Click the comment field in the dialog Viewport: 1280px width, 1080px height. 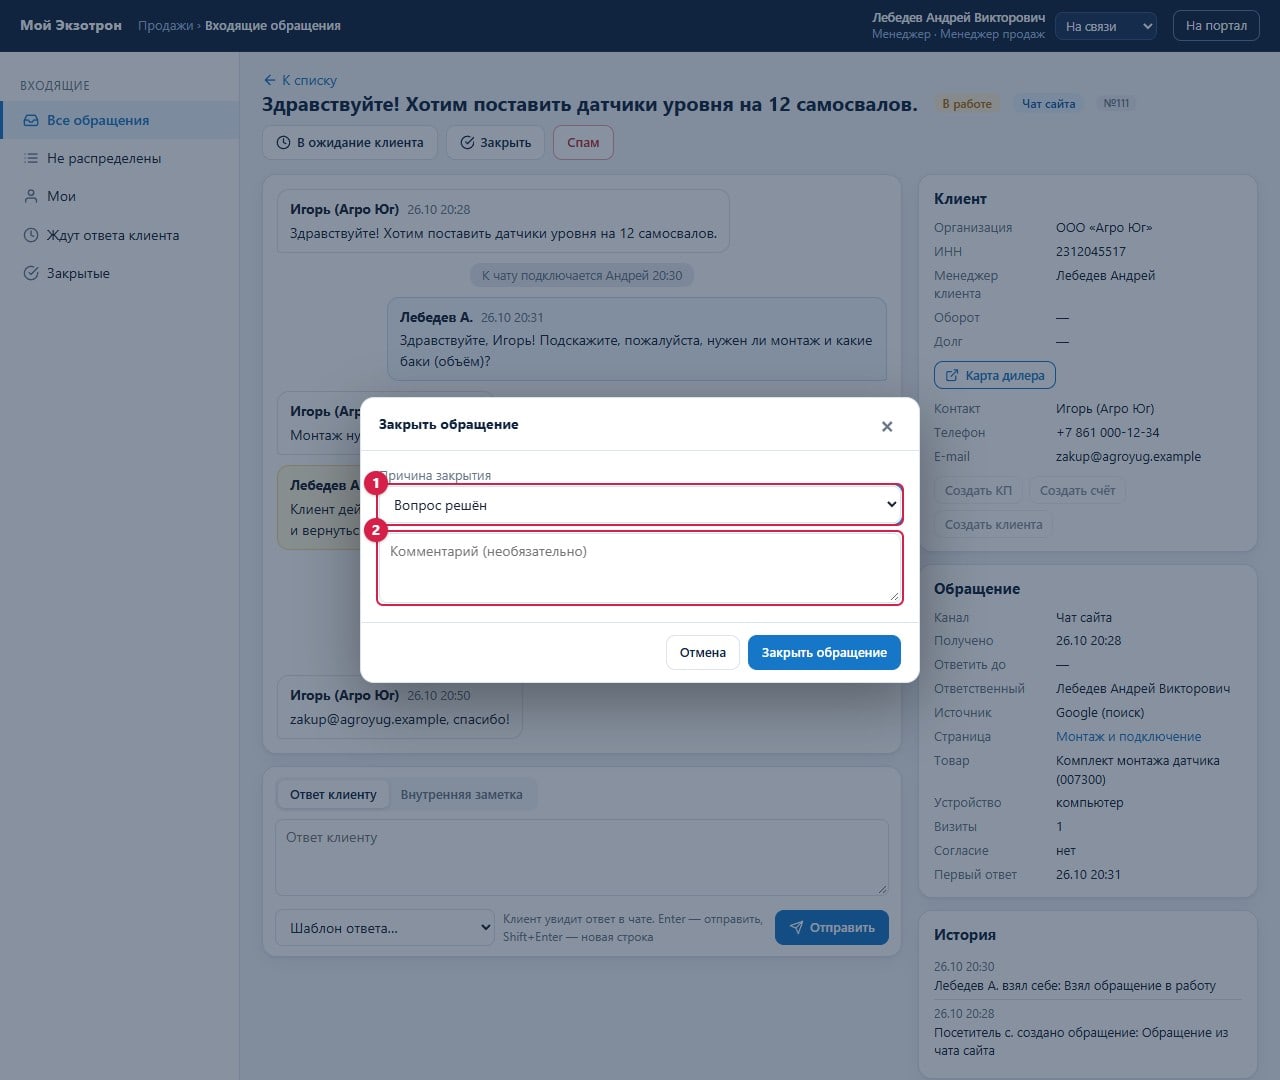coord(640,568)
